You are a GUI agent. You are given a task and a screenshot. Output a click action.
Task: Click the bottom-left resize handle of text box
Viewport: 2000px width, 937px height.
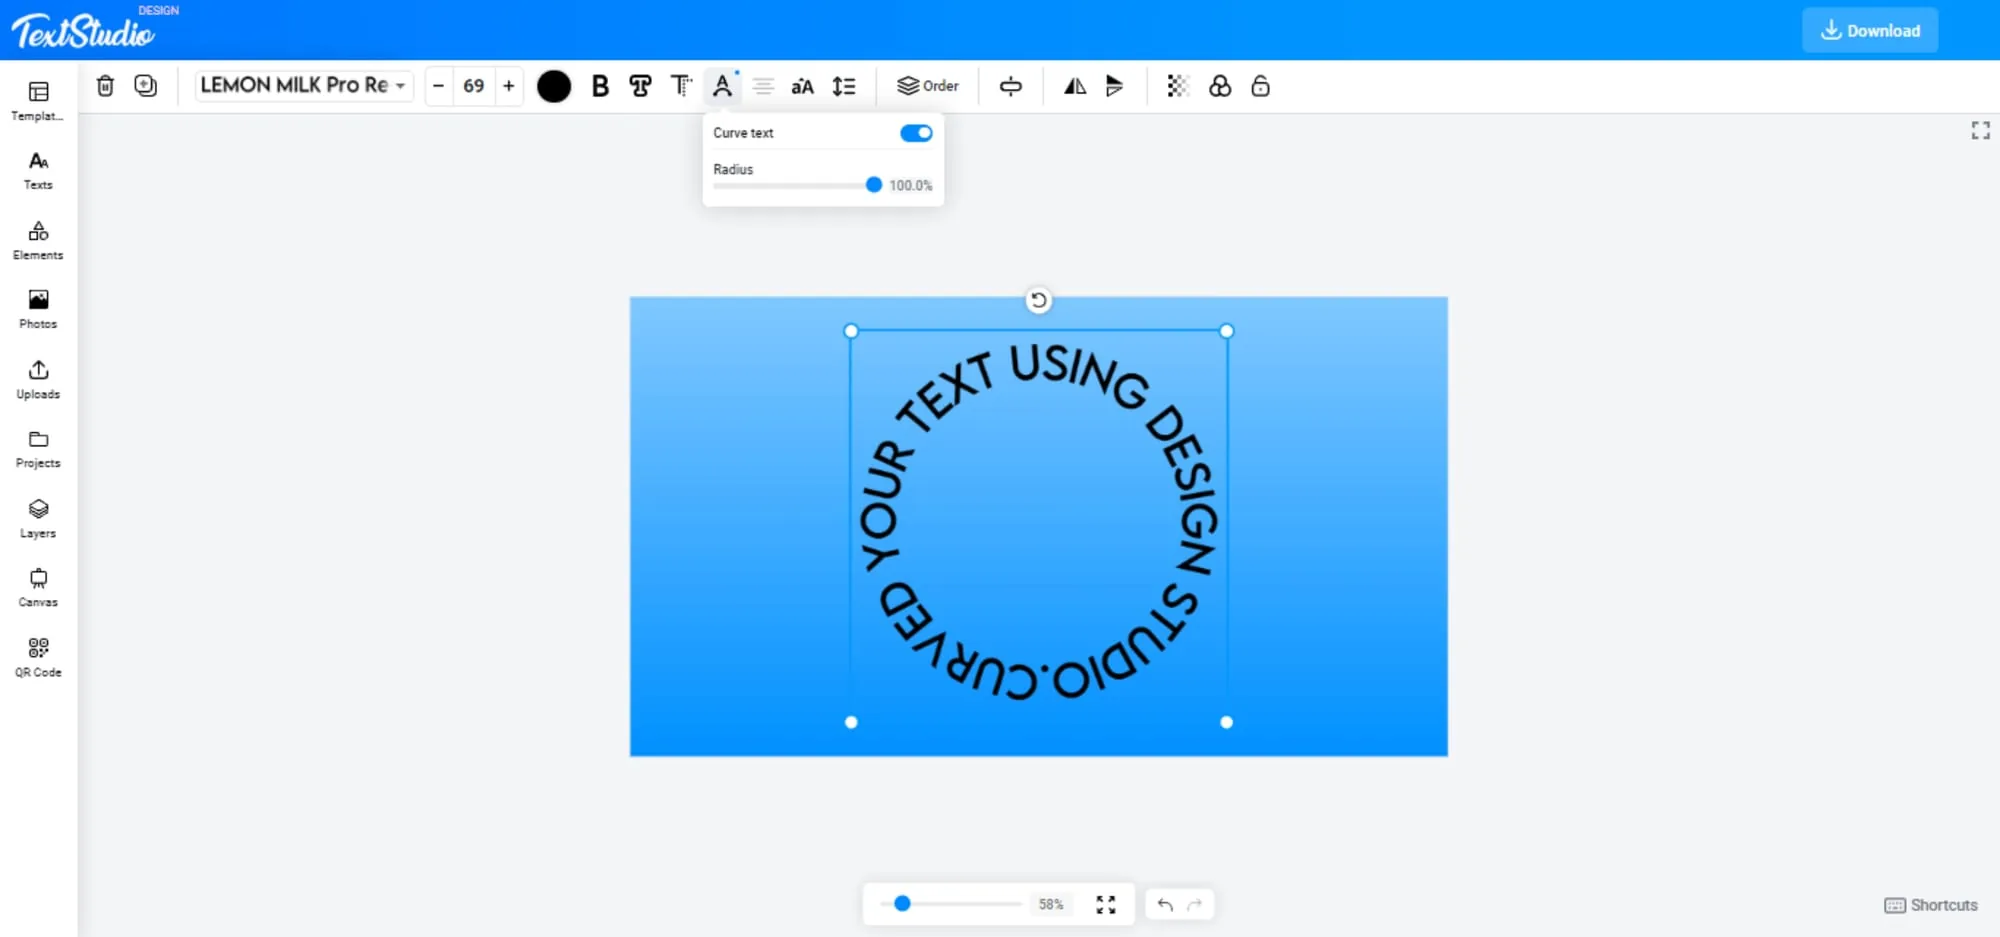[851, 722]
